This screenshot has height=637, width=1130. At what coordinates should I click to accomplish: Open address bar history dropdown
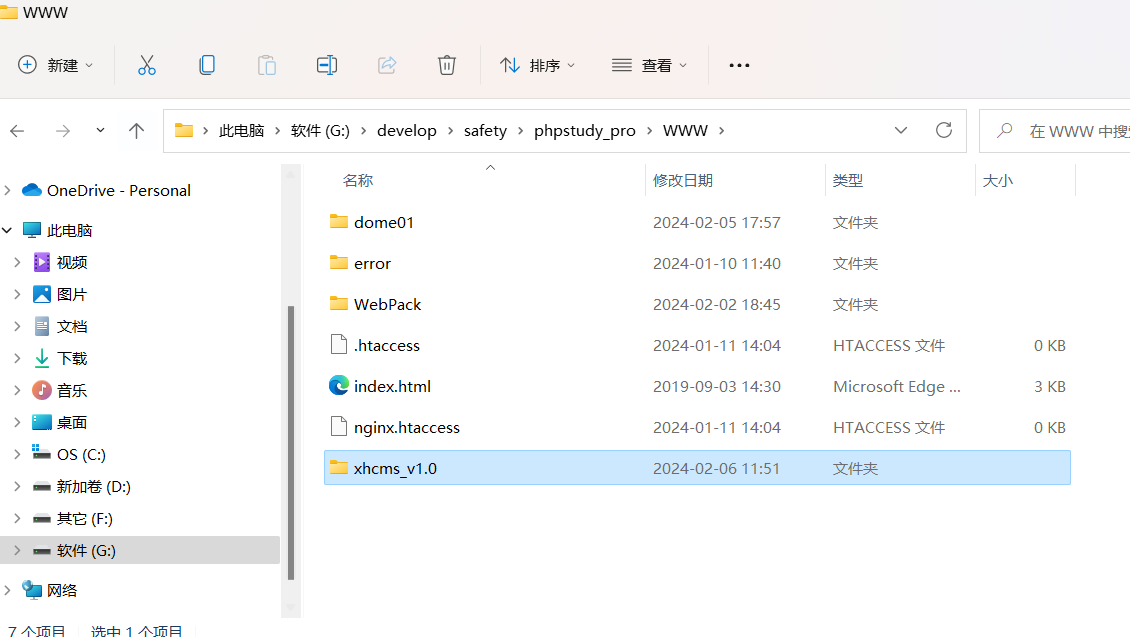901,130
